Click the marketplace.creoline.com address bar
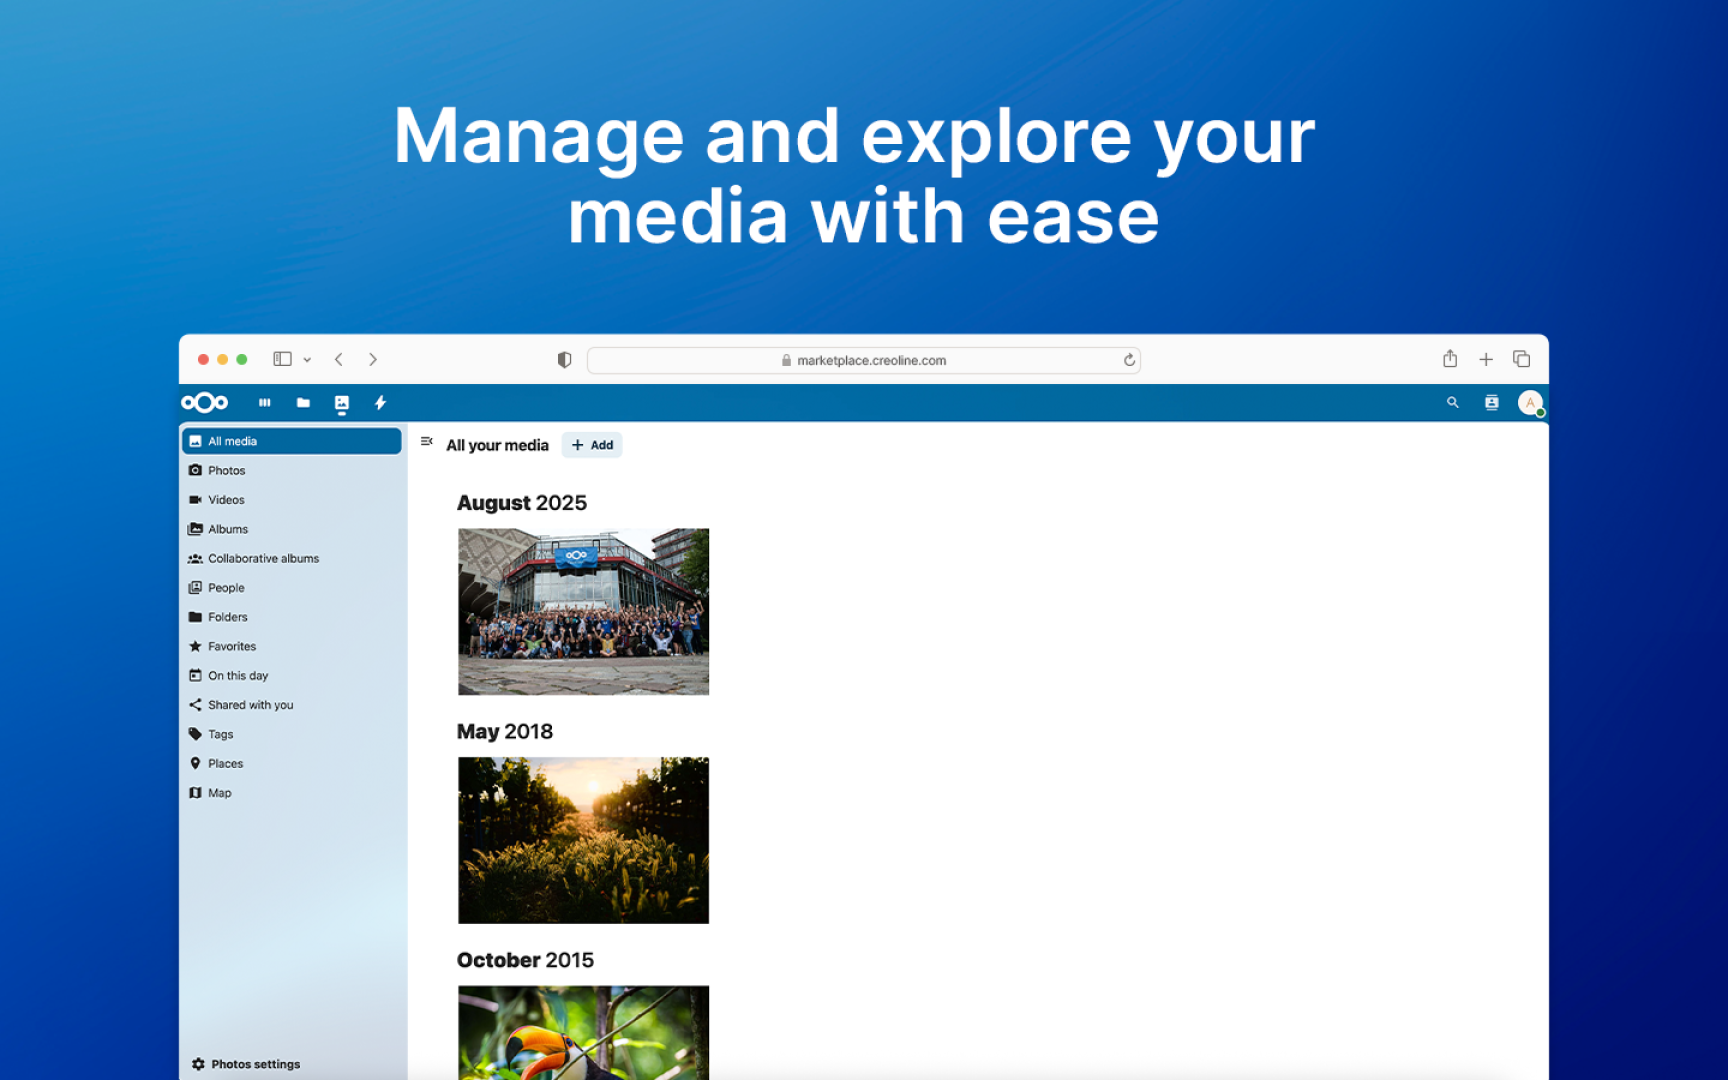 pos(864,360)
